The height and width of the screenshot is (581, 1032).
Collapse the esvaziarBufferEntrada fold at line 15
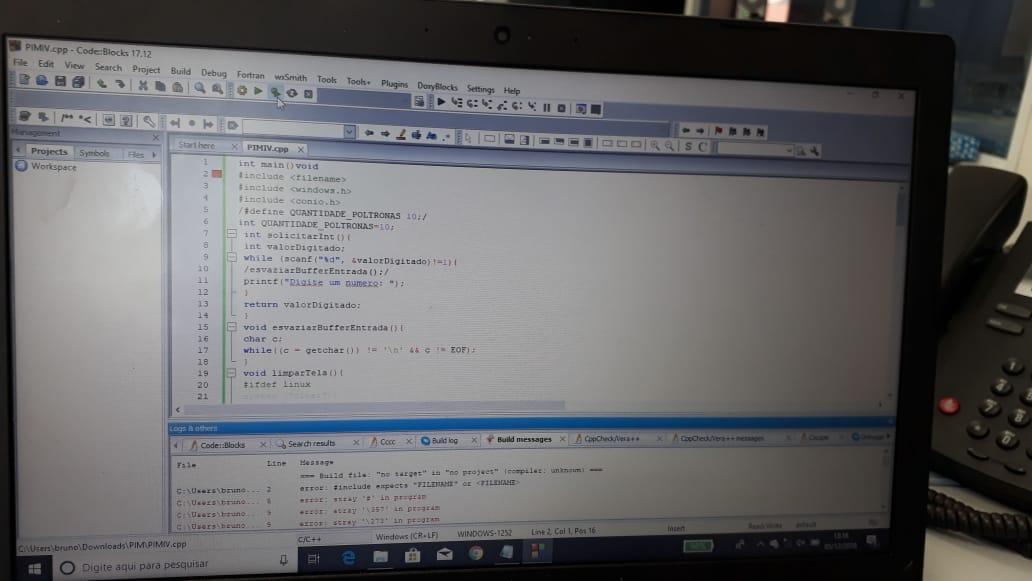click(232, 326)
